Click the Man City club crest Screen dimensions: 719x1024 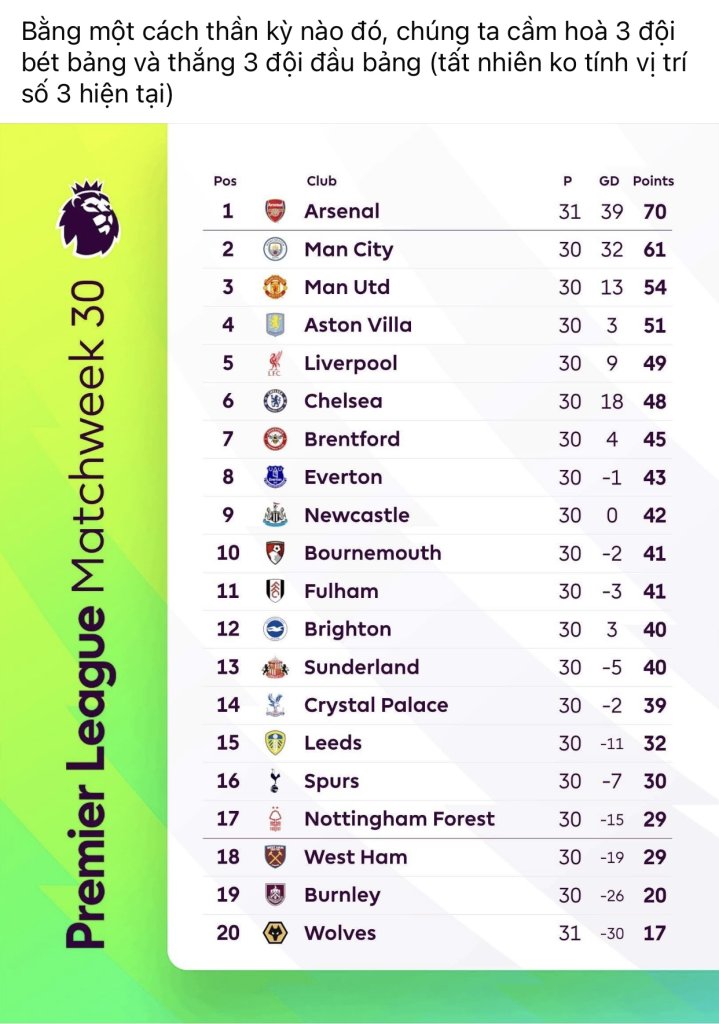click(x=275, y=249)
